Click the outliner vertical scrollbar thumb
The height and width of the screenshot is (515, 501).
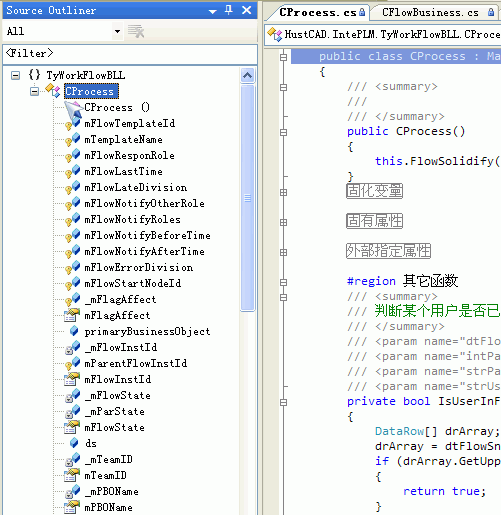[x=247, y=198]
